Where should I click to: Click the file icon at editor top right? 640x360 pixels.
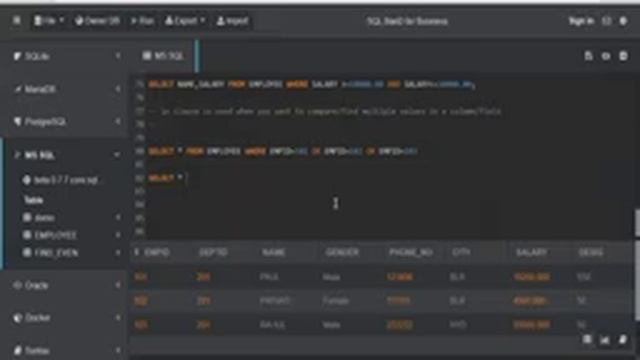[588, 56]
